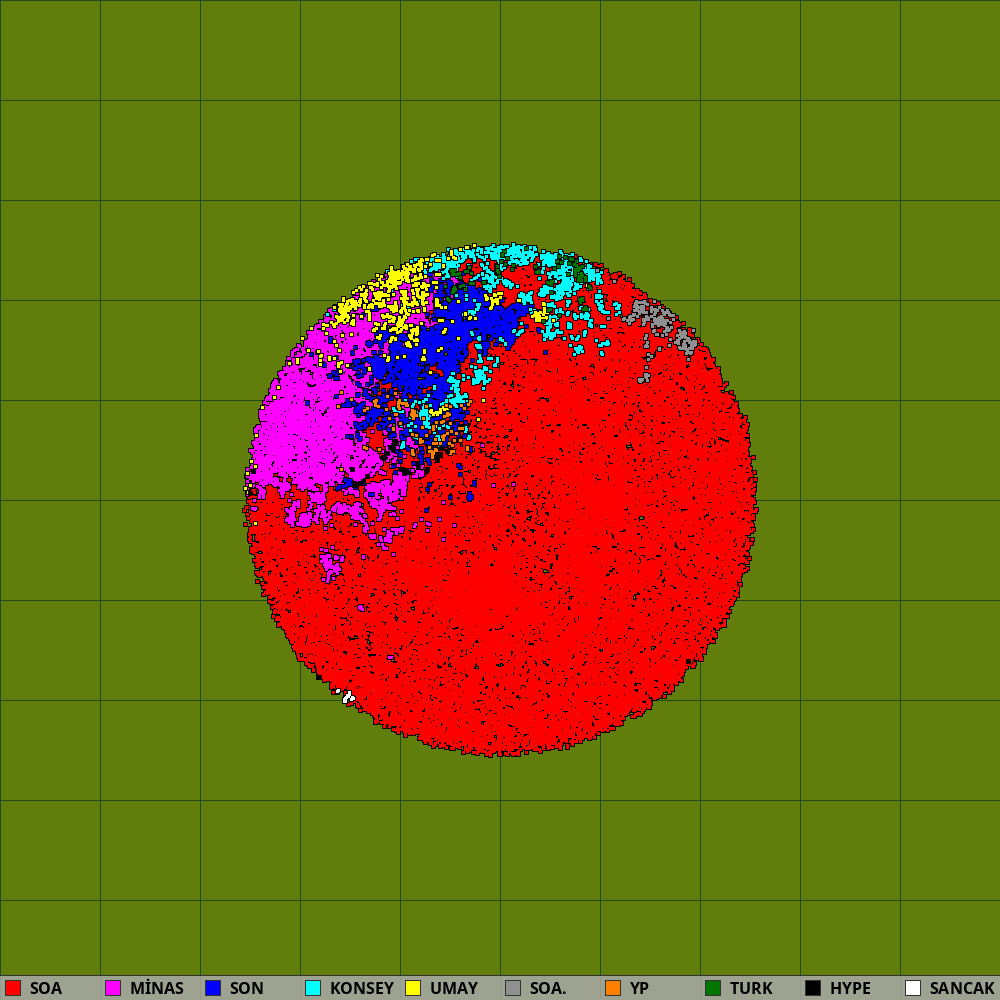Screen dimensions: 1000x1000
Task: Click the white SANCAK cells on the circle edge
Action: pos(348,696)
